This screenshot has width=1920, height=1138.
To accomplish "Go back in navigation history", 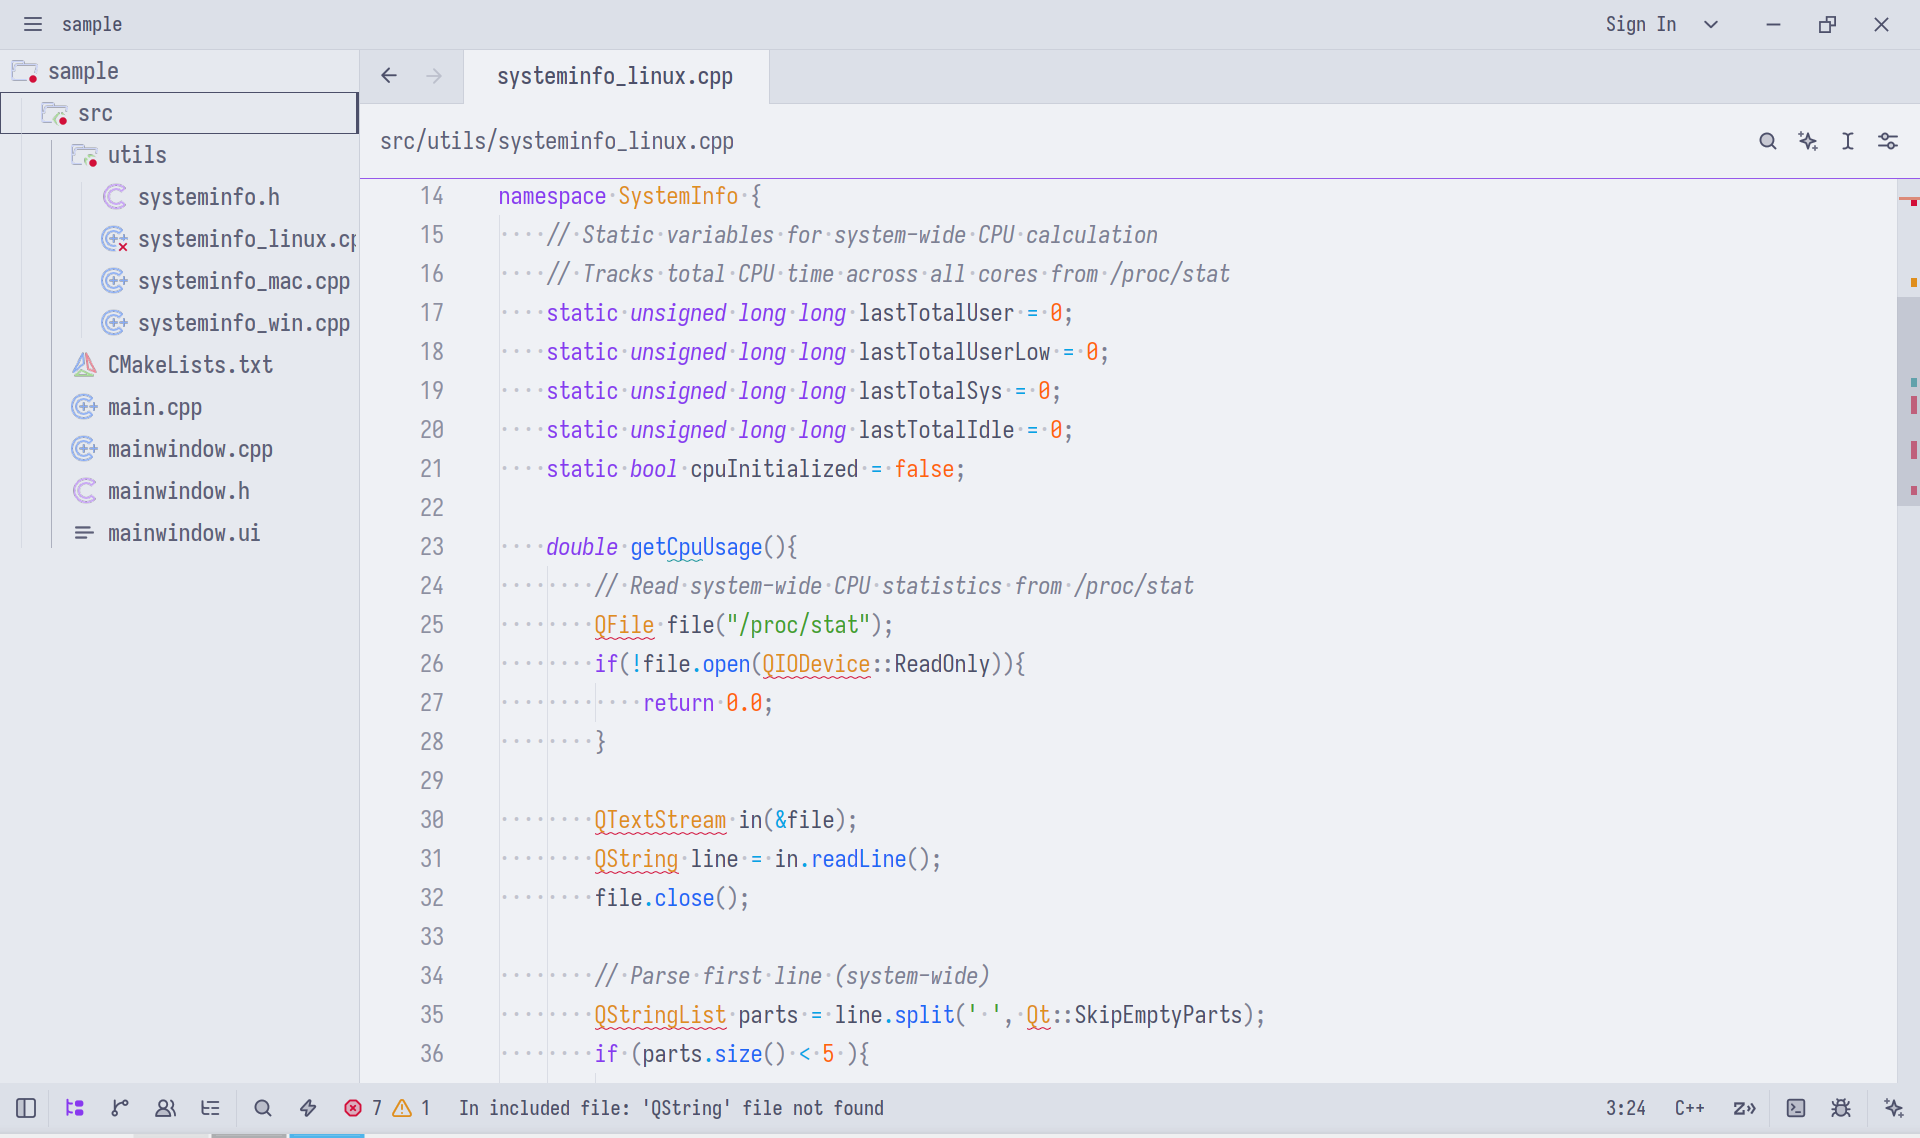I will [389, 76].
